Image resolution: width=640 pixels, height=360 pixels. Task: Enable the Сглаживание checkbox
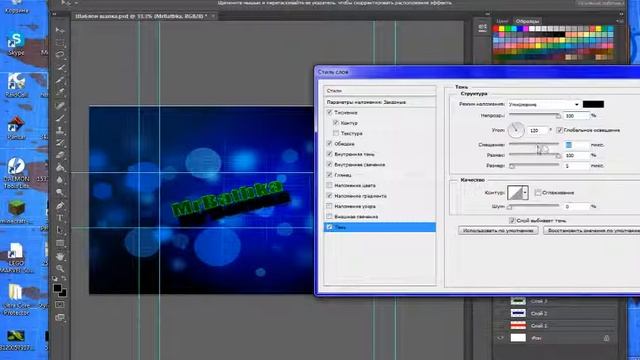(x=538, y=193)
